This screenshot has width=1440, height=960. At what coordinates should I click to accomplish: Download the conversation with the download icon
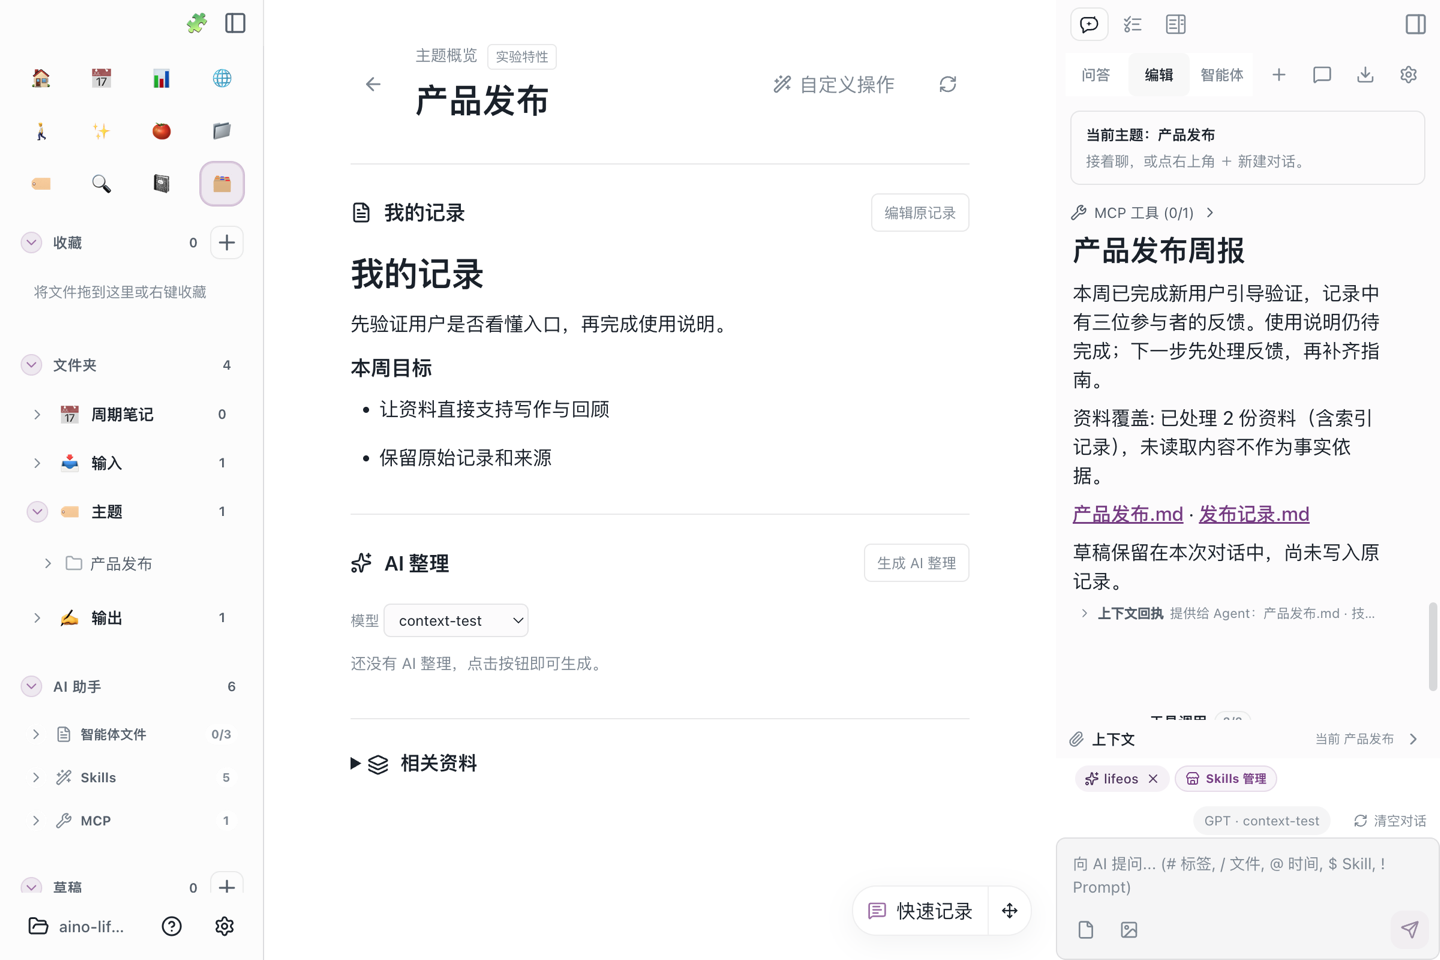1365,75
